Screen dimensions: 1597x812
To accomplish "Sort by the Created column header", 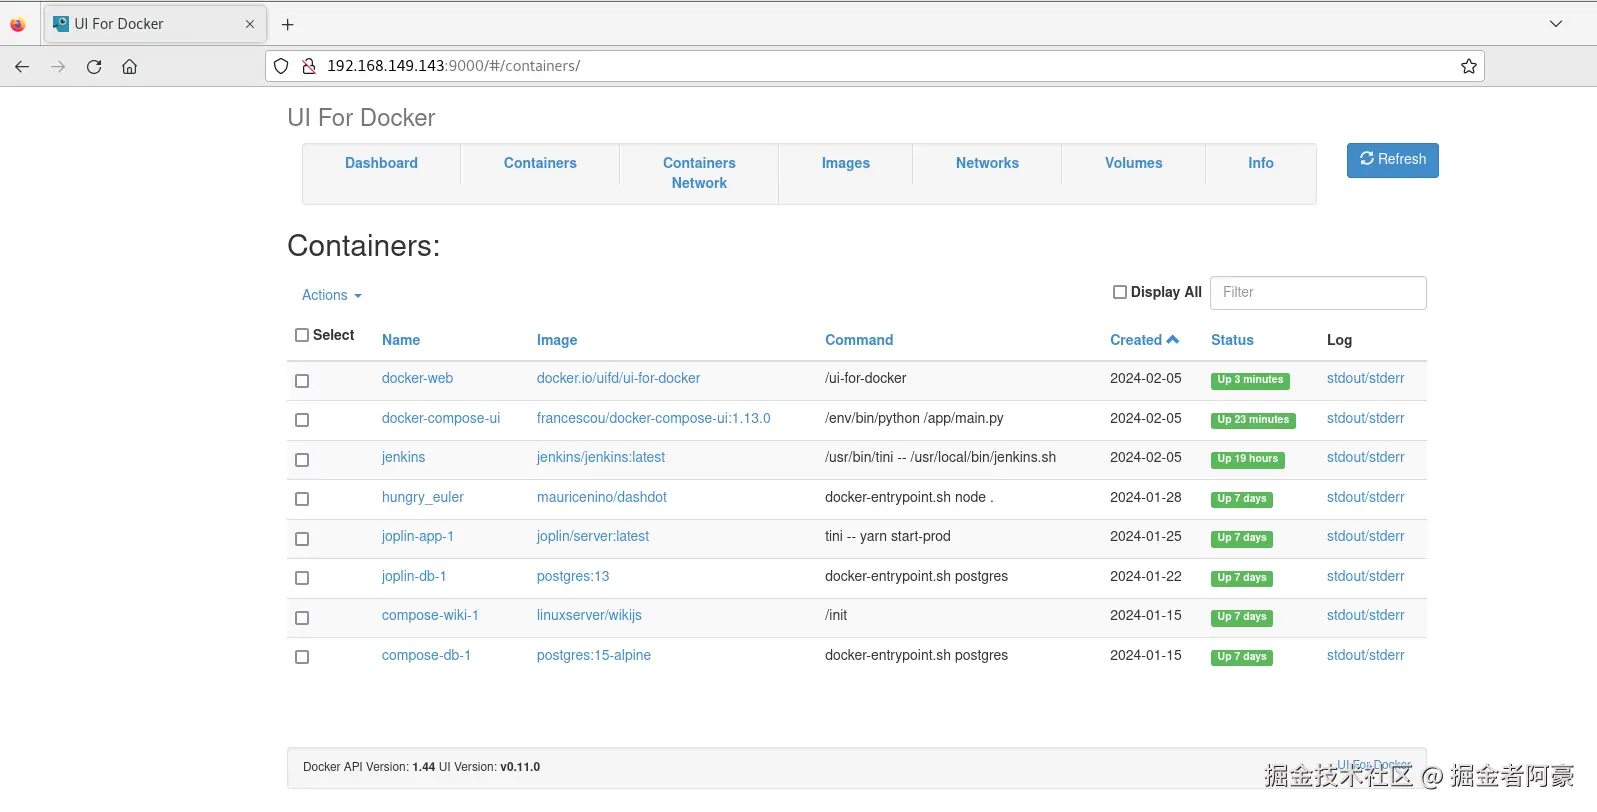I will [1144, 340].
